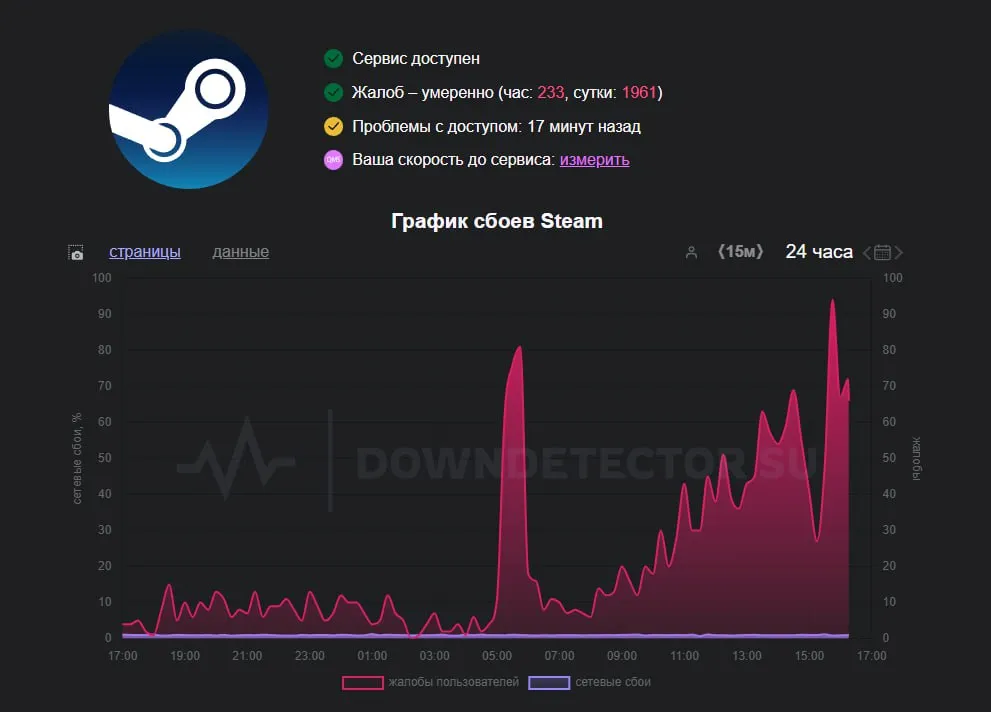Click the жалобы right axis title
The width and height of the screenshot is (991, 712).
point(916,458)
